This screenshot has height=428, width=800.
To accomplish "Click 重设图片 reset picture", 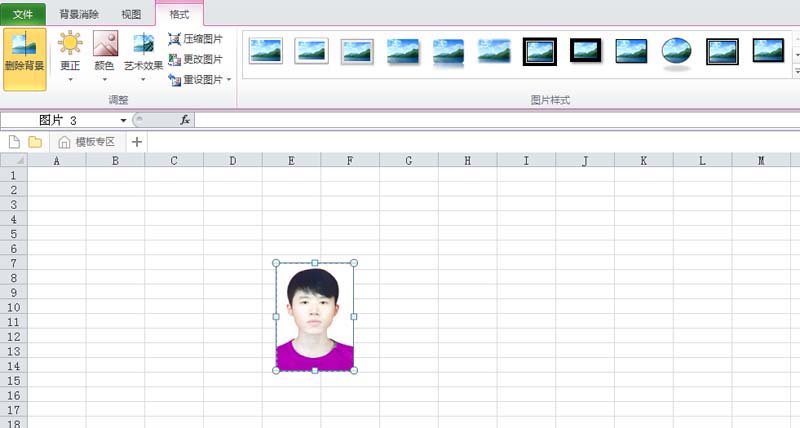I will [195, 80].
